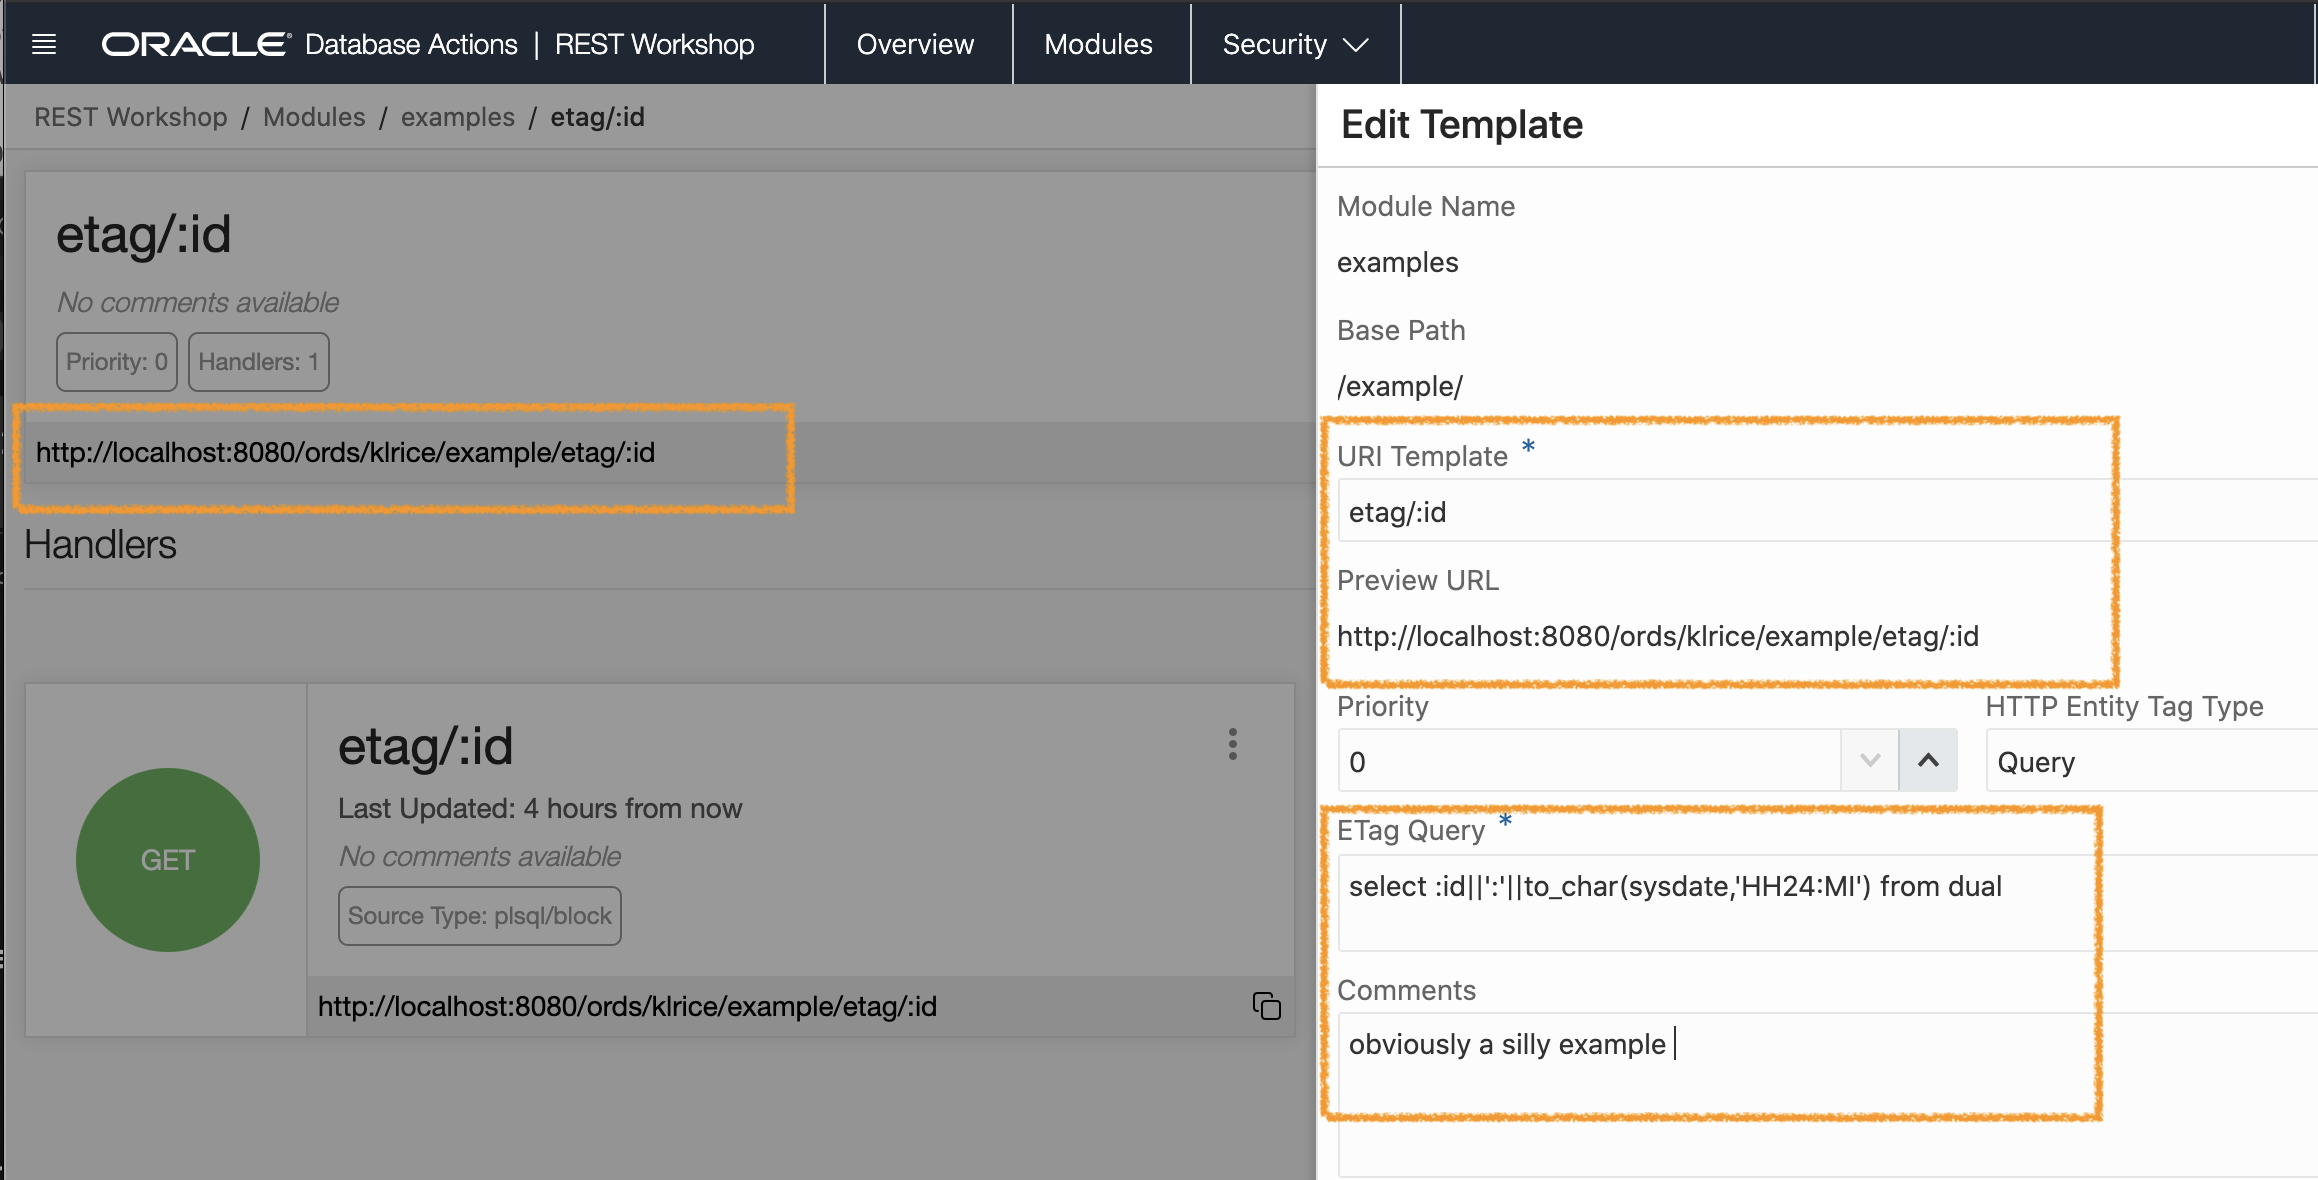2318x1180 pixels.
Task: Decrease Priority with down arrow
Action: pos(1870,761)
